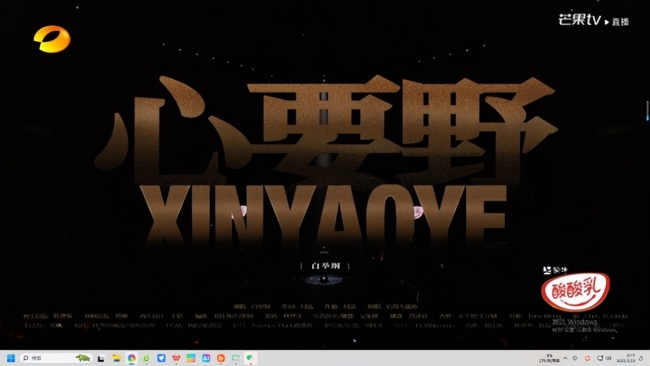The height and width of the screenshot is (366, 650).
Task: Open the notification bell icon
Action: tap(641, 358)
